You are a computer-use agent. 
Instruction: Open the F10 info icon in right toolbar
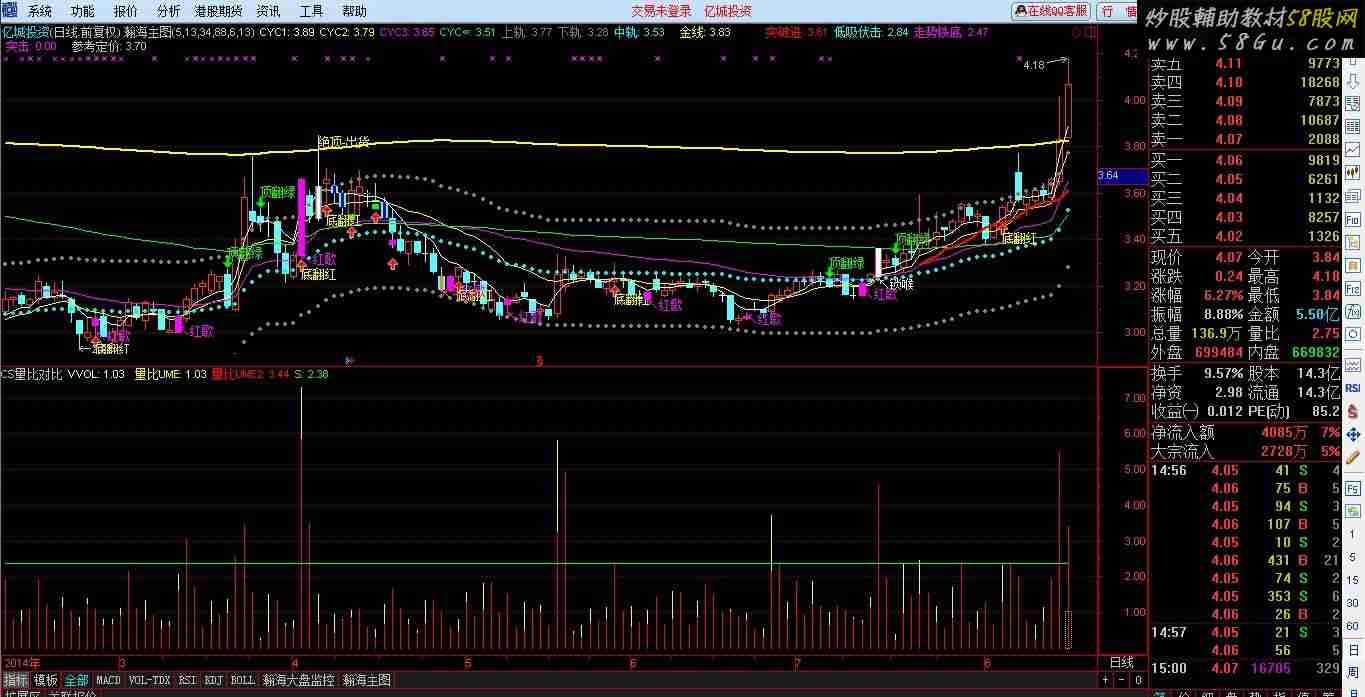point(1352,219)
